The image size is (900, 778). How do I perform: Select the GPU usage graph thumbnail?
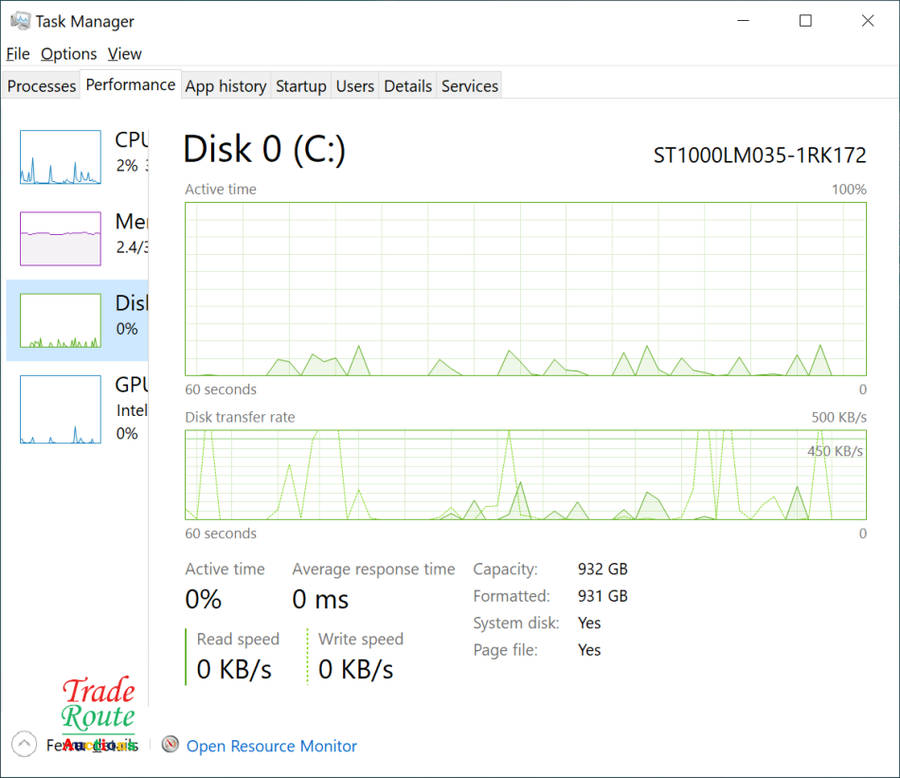coord(60,409)
